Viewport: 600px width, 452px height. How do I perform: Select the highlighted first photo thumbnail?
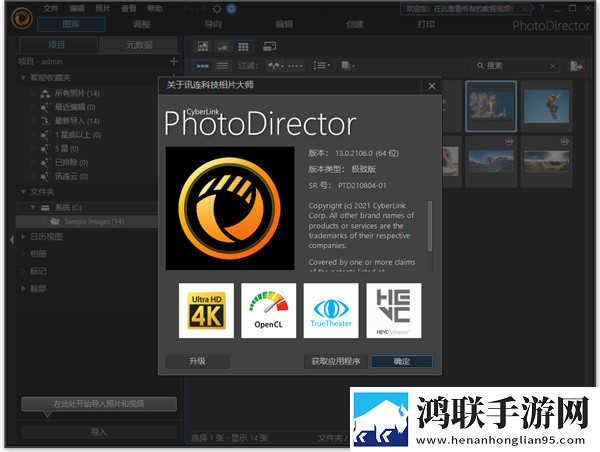[x=491, y=106]
